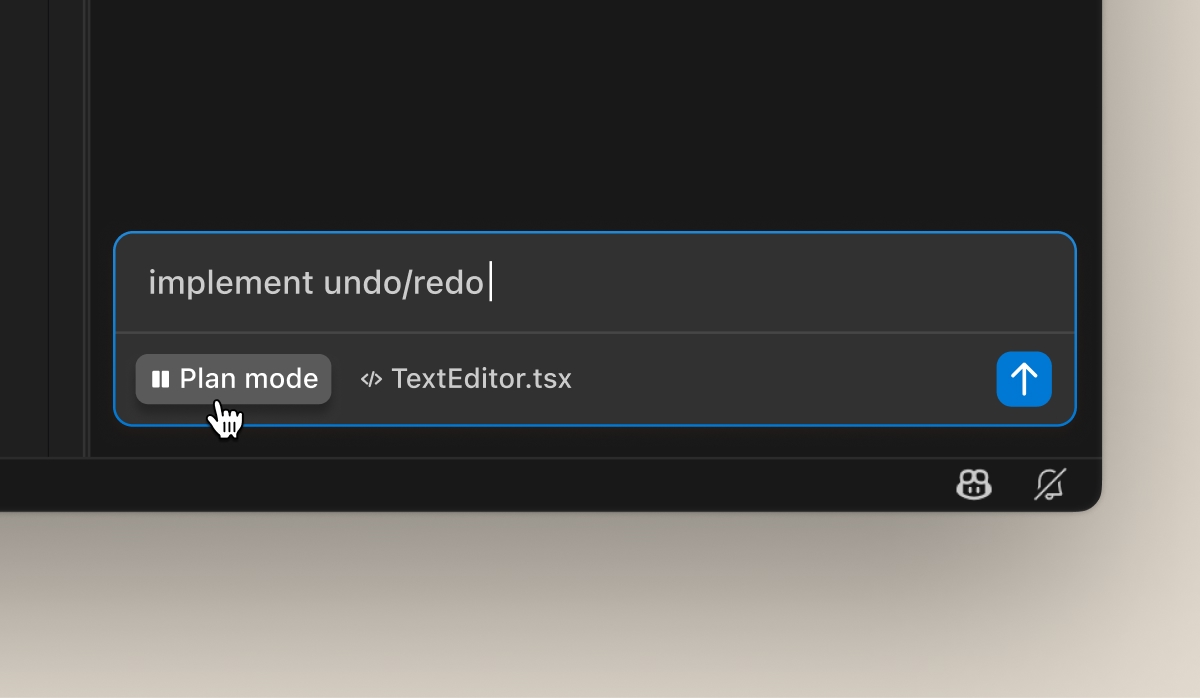Click empty space right of TextEditor.tsx in prompt toolbar
The height and width of the screenshot is (698, 1200).
pos(780,379)
